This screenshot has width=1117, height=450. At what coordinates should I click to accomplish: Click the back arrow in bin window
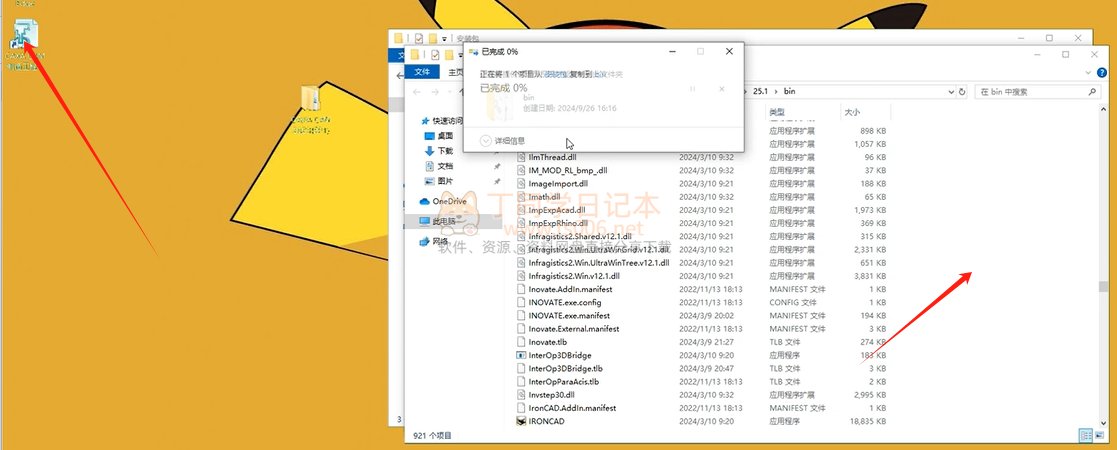coord(417,92)
